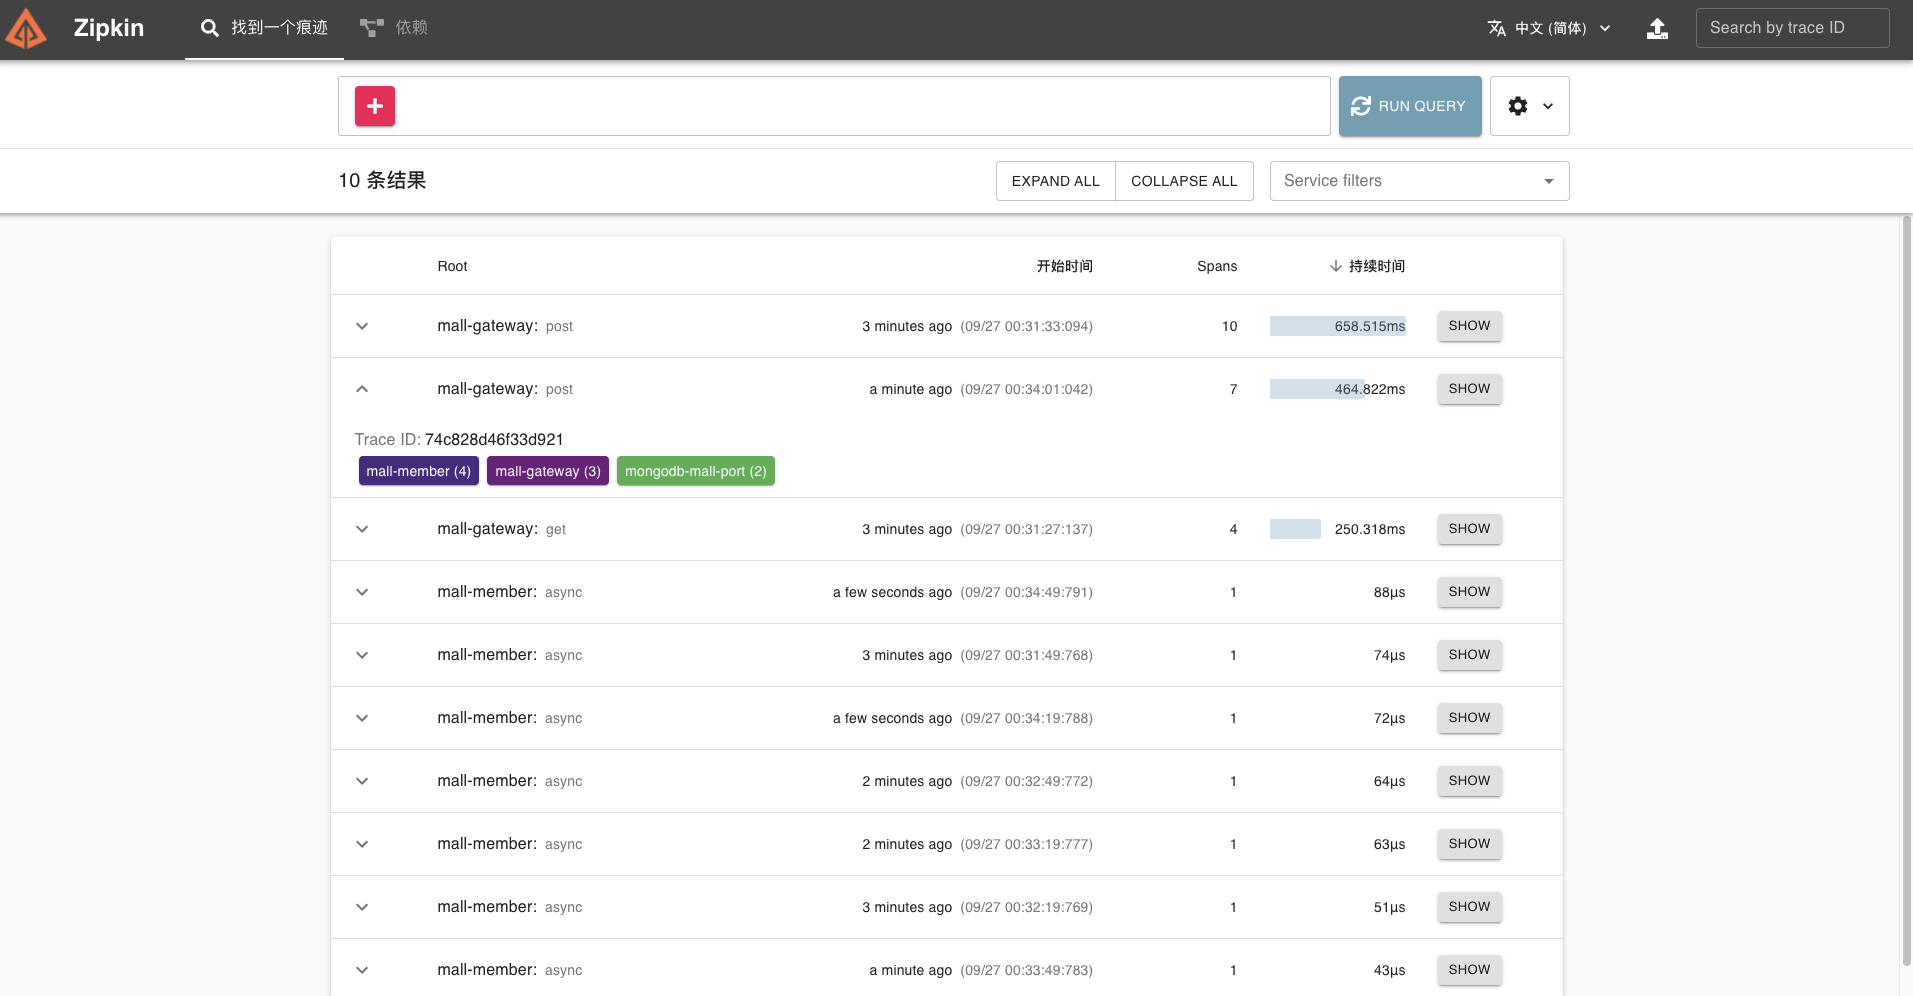Expand the mall-member async 72µs row
The width and height of the screenshot is (1913, 996).
362,718
